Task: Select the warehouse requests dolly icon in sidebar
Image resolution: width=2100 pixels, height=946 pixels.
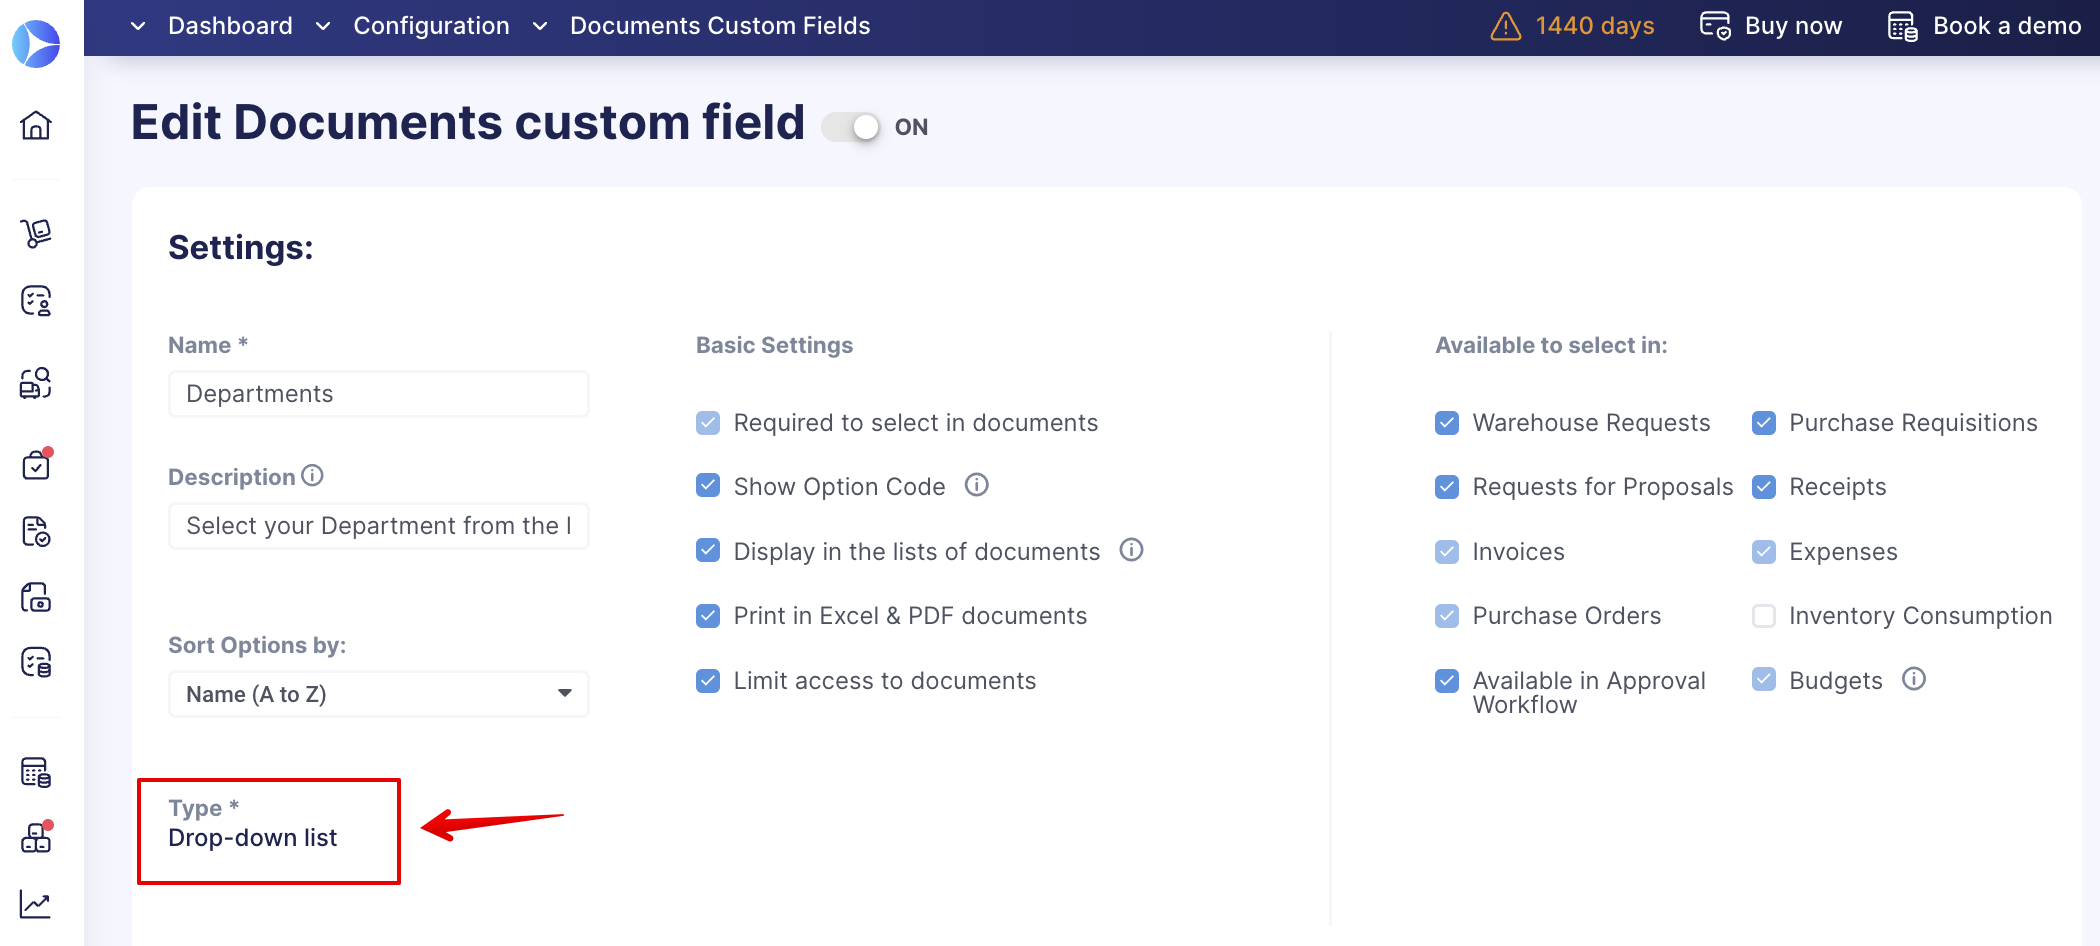Action: pyautogui.click(x=36, y=233)
